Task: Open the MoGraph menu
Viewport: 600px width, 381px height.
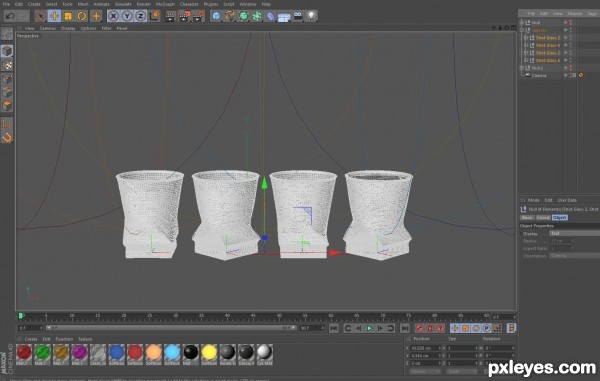Action: coord(165,4)
